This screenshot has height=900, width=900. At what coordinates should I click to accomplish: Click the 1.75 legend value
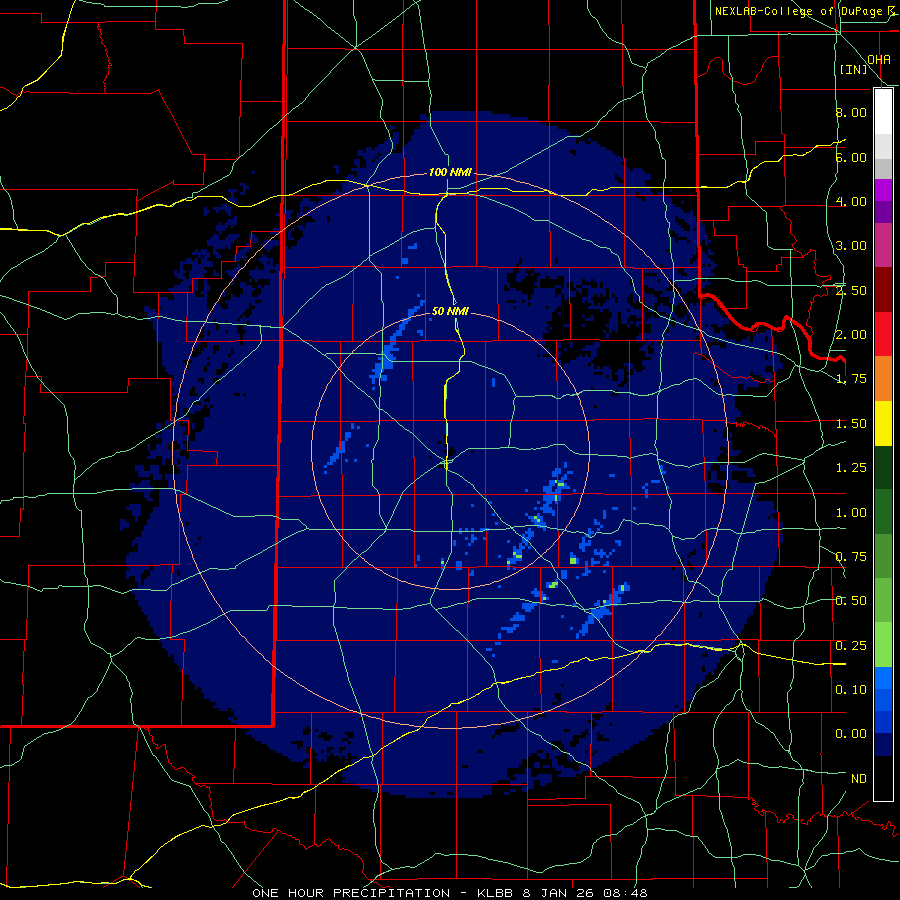[851, 379]
